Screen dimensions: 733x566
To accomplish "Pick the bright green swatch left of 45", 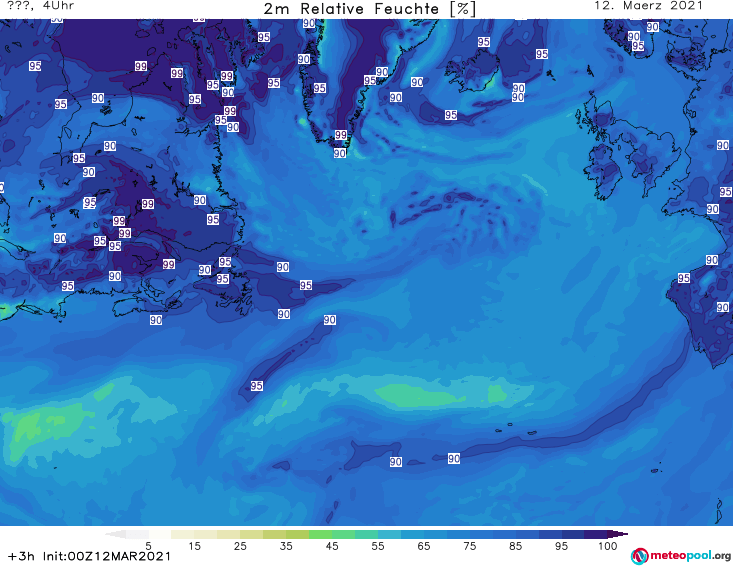I will click(x=320, y=534).
